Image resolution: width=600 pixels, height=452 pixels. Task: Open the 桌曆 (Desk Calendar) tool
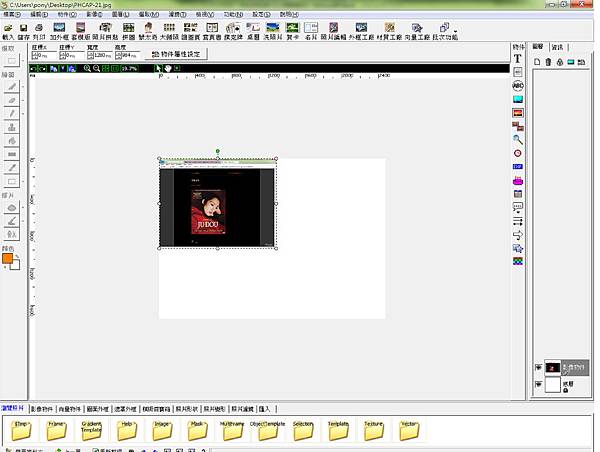[253, 31]
